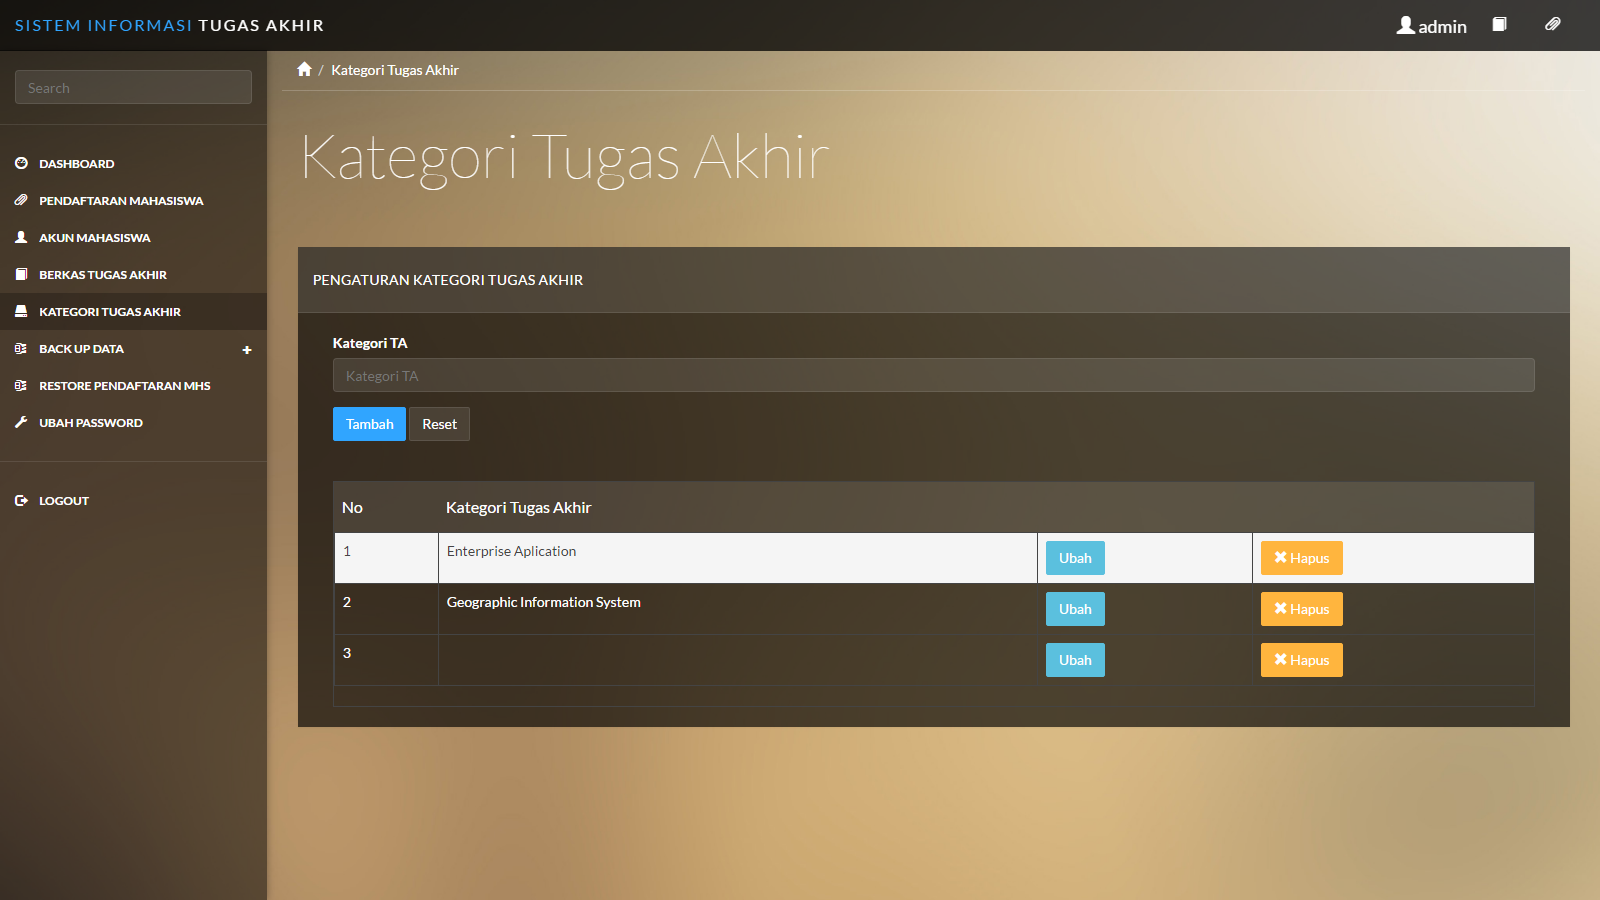Image resolution: width=1600 pixels, height=900 pixels.
Task: Click the user icon beside Akun Mahasiswa
Action: coord(21,237)
